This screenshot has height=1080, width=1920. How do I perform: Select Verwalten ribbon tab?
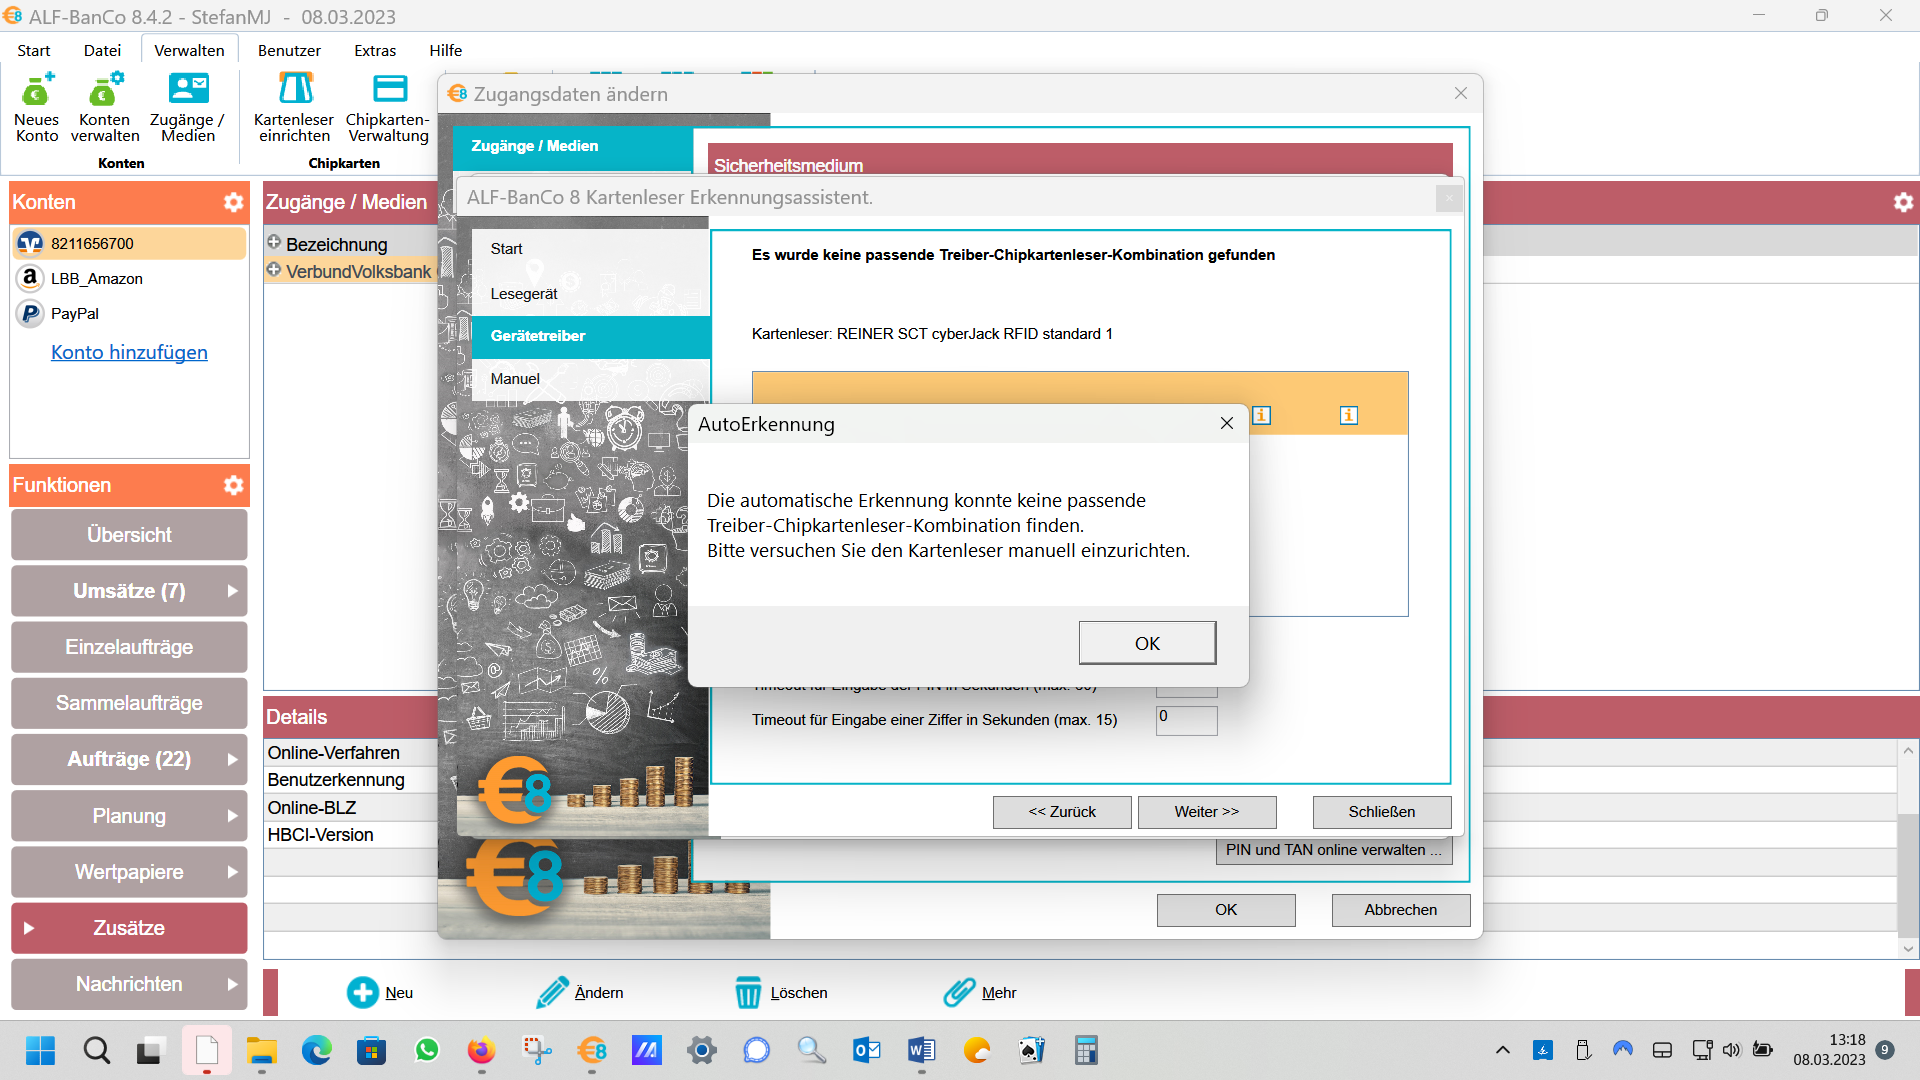click(x=189, y=50)
